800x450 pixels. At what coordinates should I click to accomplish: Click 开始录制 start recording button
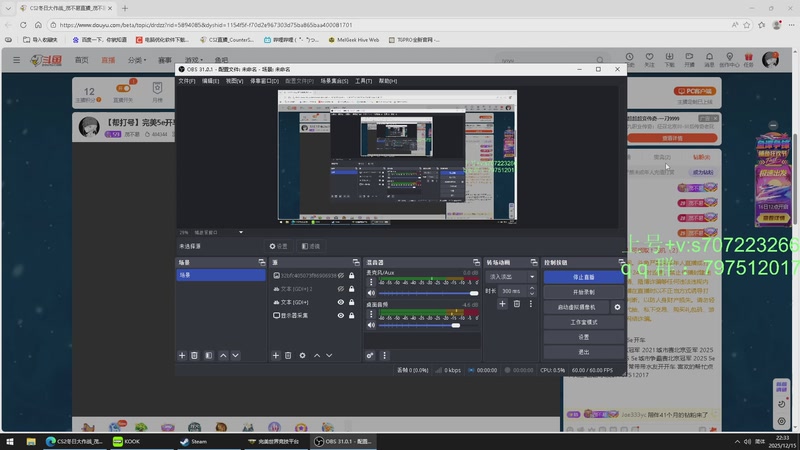coord(584,292)
